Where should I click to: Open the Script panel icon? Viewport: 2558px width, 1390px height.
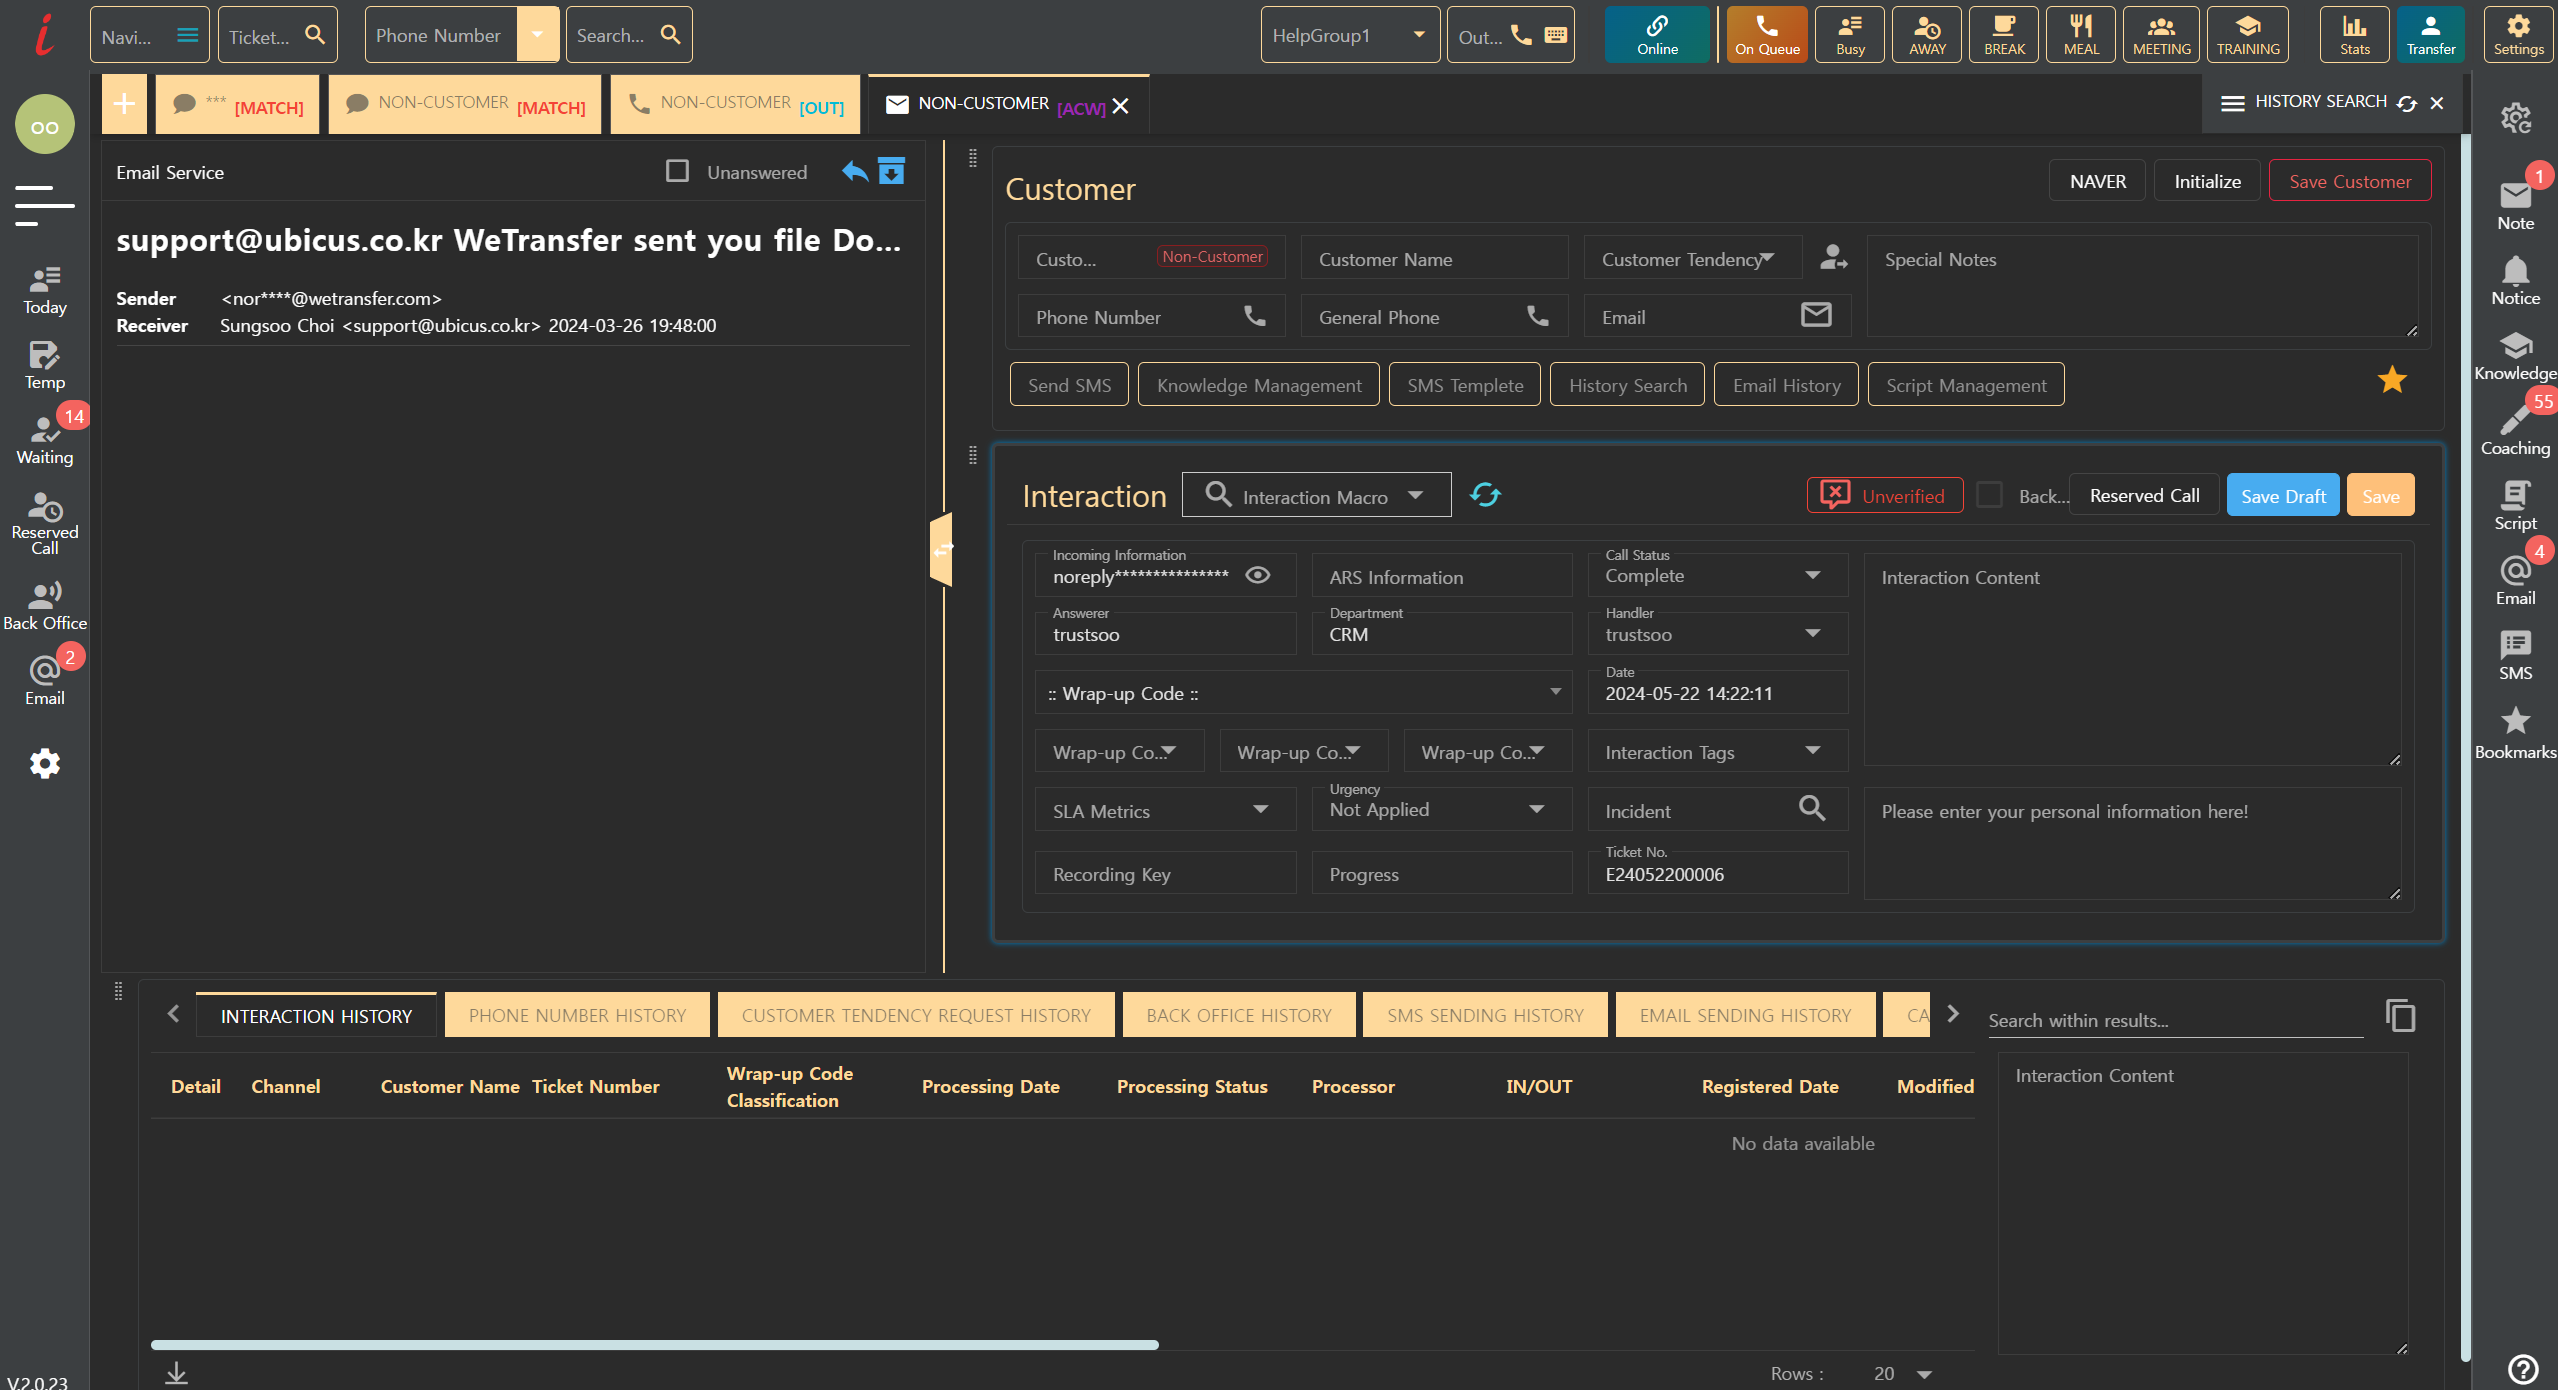click(2515, 506)
